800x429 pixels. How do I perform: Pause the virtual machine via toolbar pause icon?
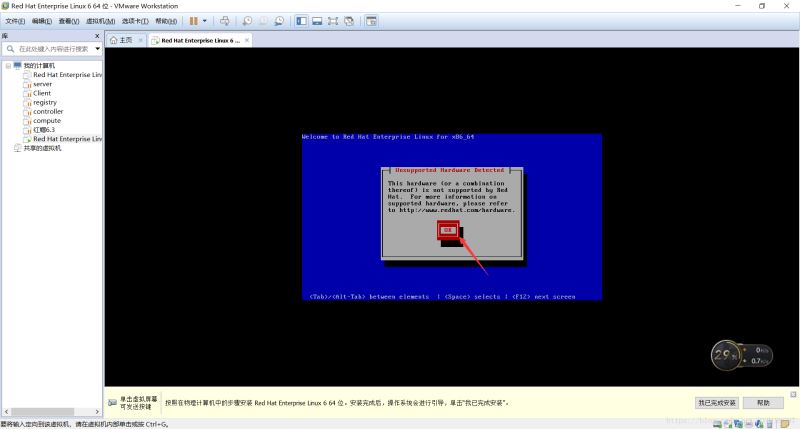193,21
